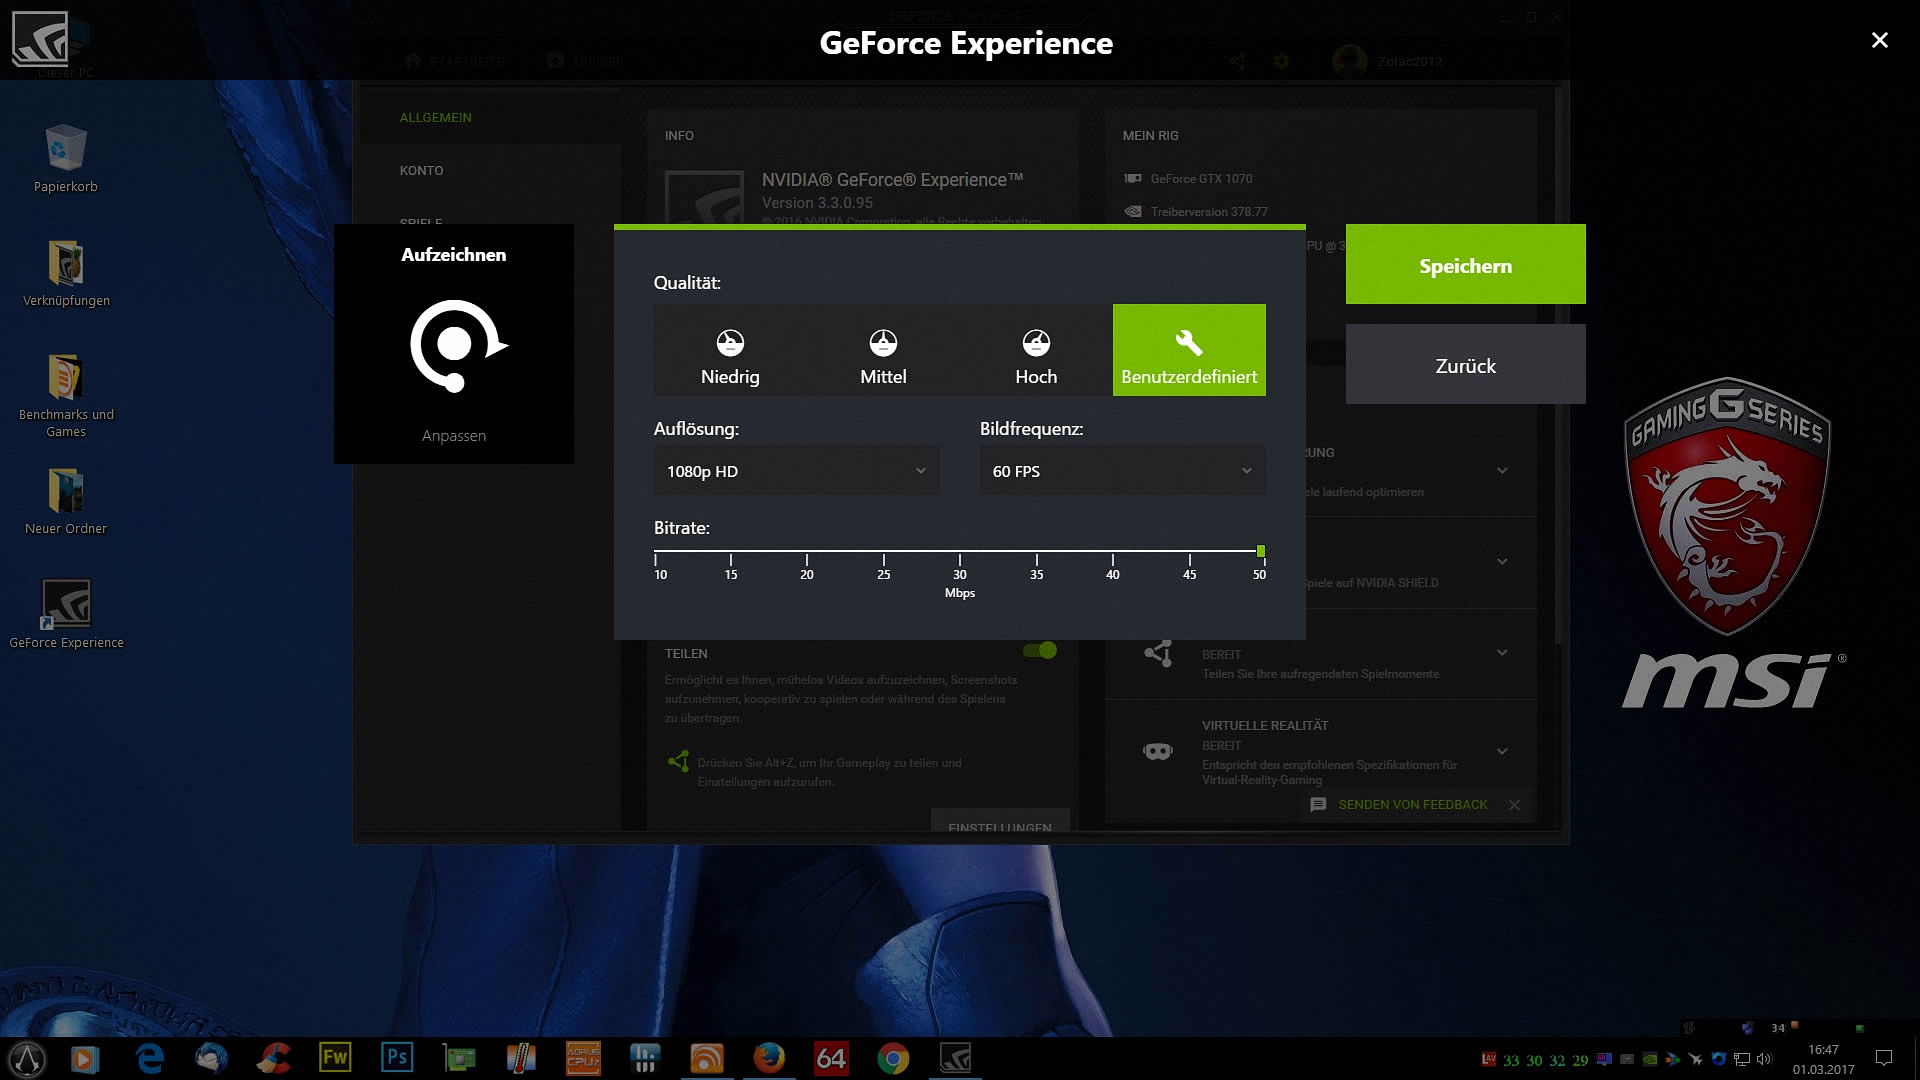Image resolution: width=1920 pixels, height=1080 pixels.
Task: Select Niedrig quality preset
Action: coord(730,351)
